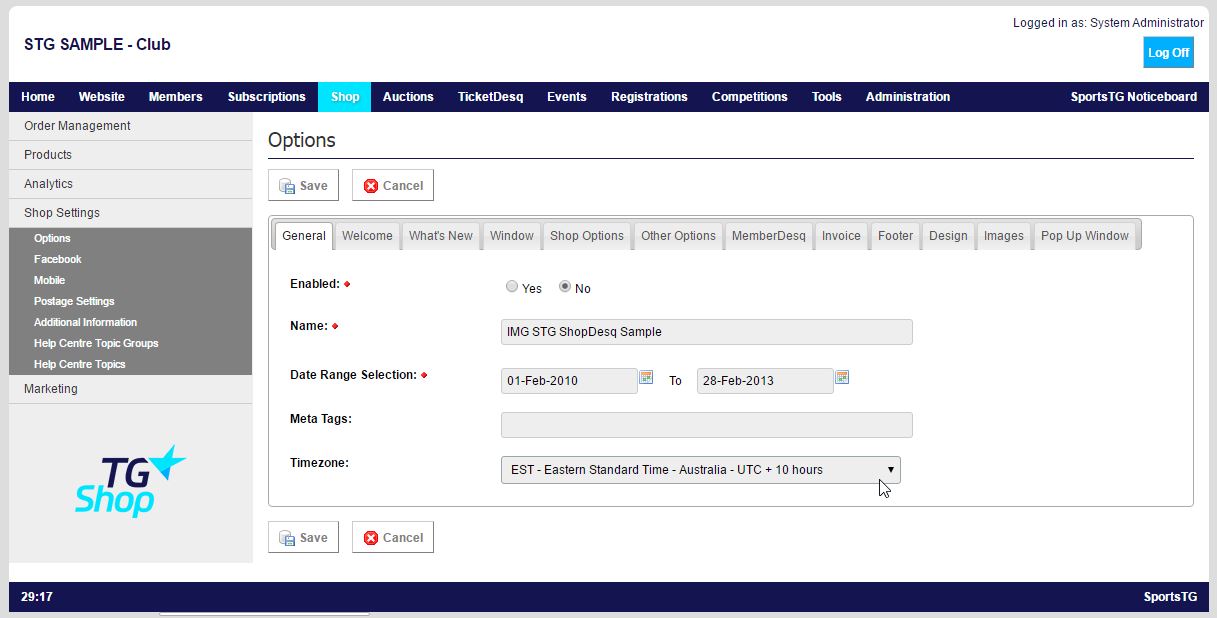
Task: Click the Meta Tags input field
Action: pyautogui.click(x=707, y=425)
